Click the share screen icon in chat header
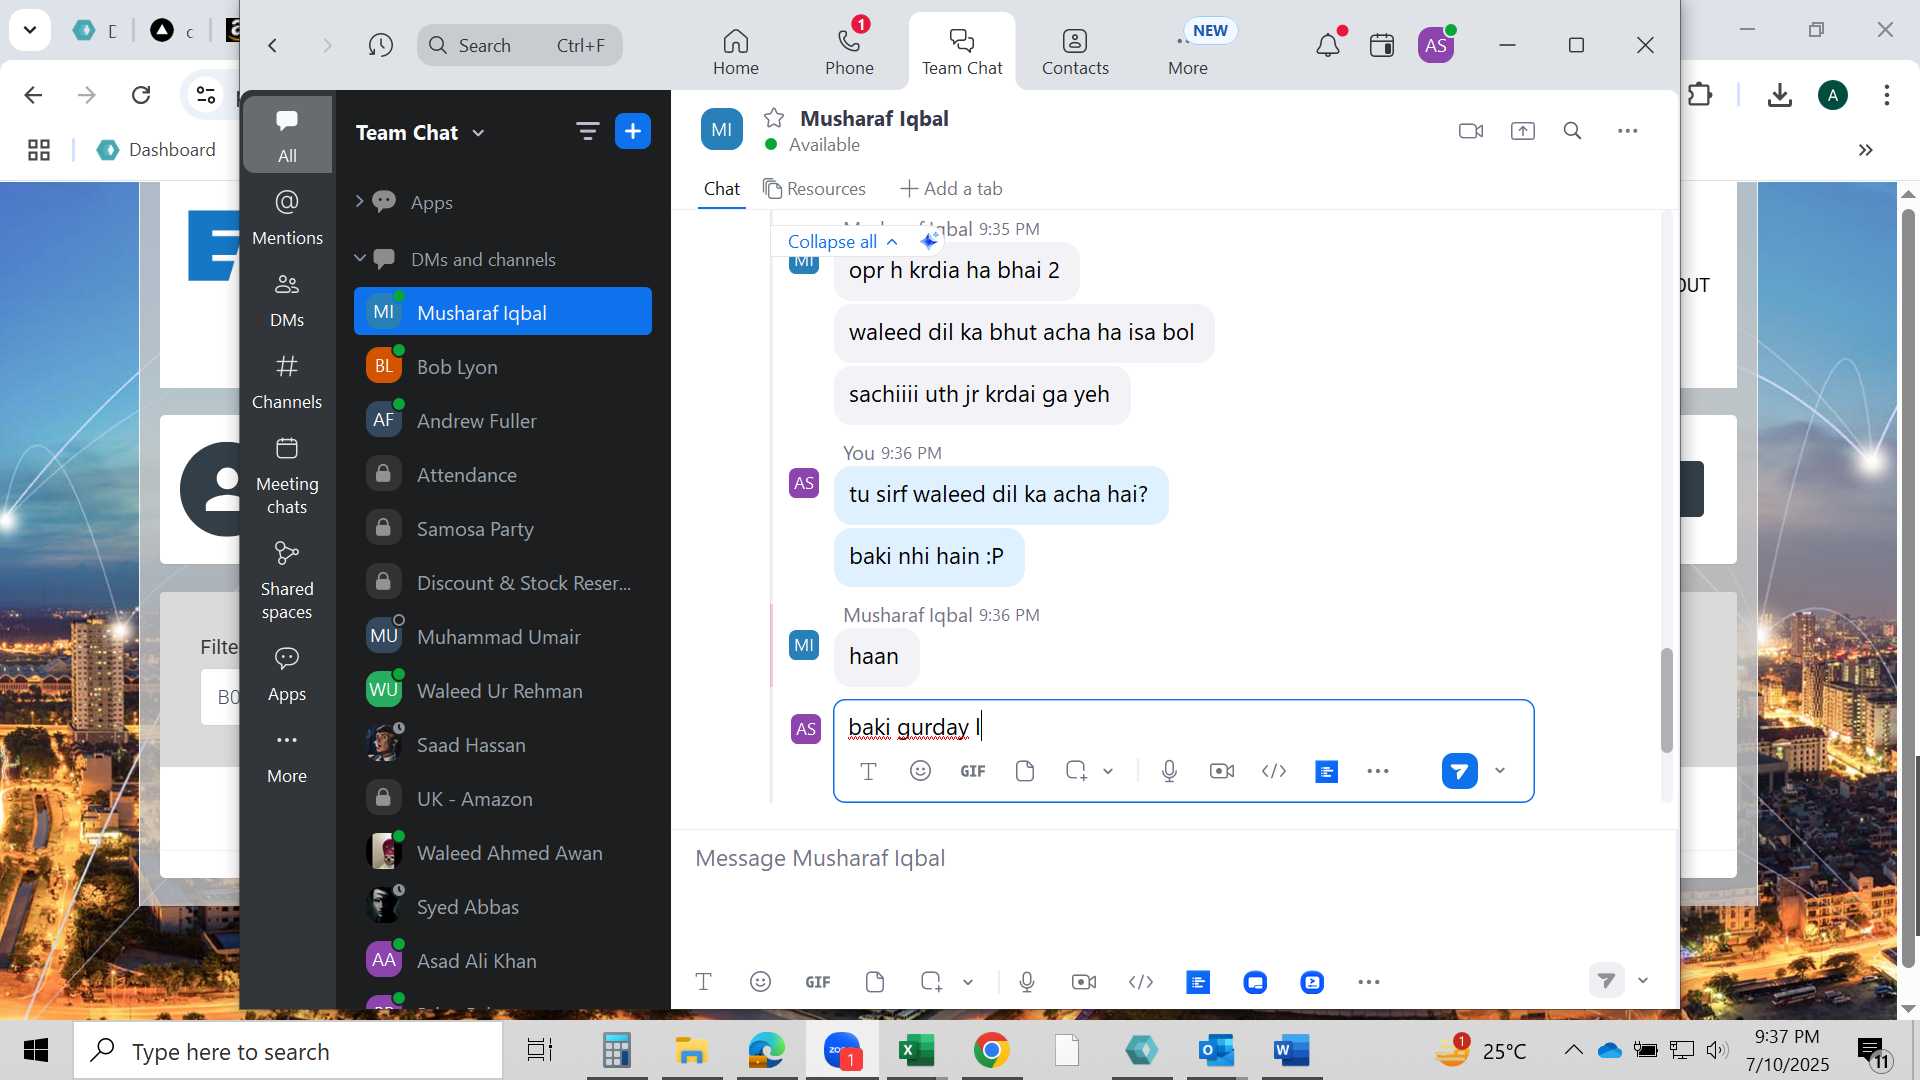The height and width of the screenshot is (1080, 1920). [1523, 131]
